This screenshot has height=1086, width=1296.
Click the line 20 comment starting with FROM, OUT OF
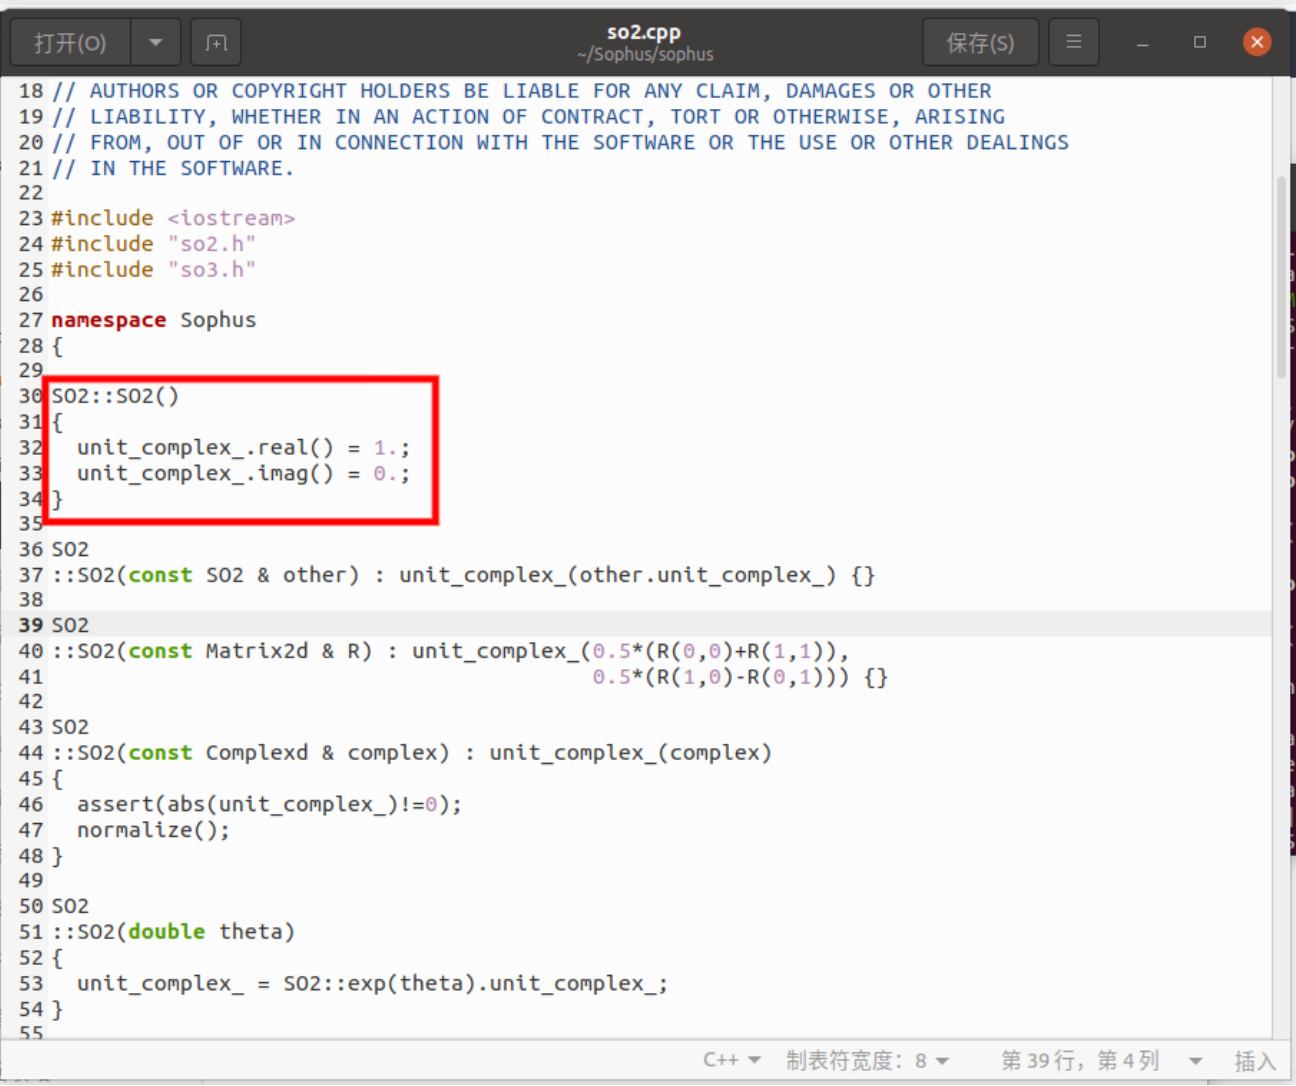(x=560, y=143)
